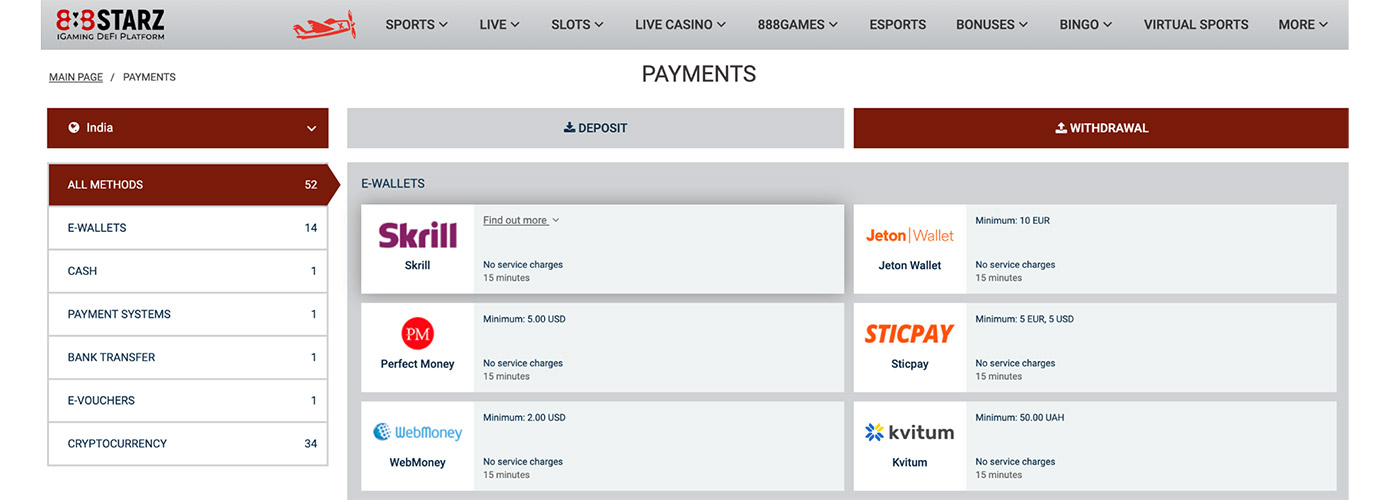Open the SPORTS dropdown menu
The width and height of the screenshot is (1400, 500).
coord(416,25)
